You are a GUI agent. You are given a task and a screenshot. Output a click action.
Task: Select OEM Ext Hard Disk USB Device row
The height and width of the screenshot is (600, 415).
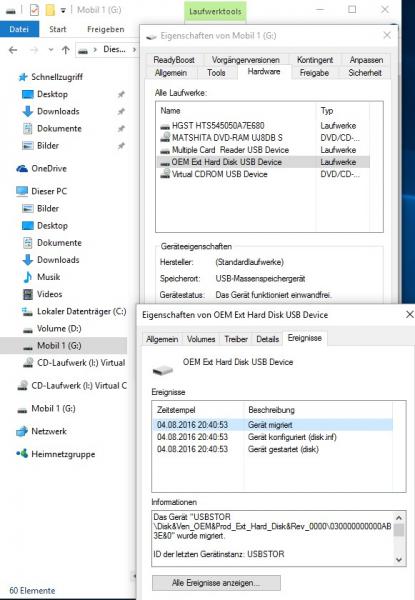point(263,162)
